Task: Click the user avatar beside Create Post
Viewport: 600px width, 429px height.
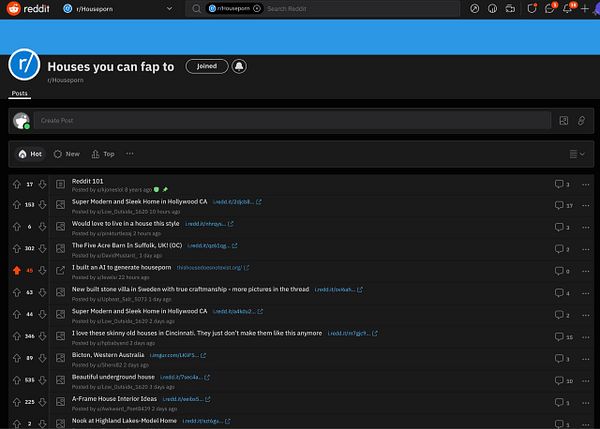Action: [x=21, y=121]
